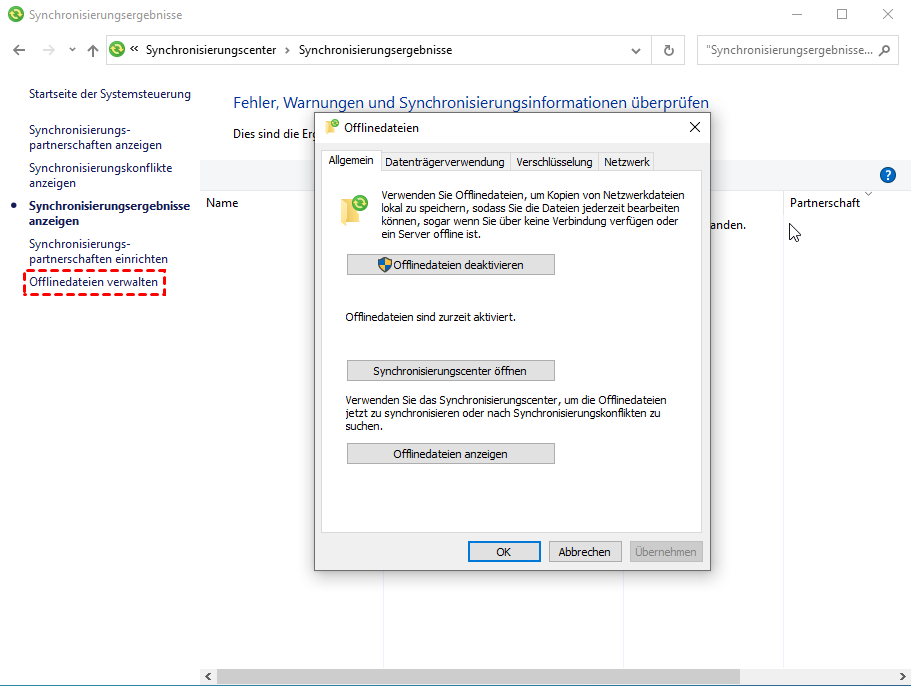Click Synchronisierungscenter breadcrumb in address bar
The image size is (911, 686).
tap(211, 50)
